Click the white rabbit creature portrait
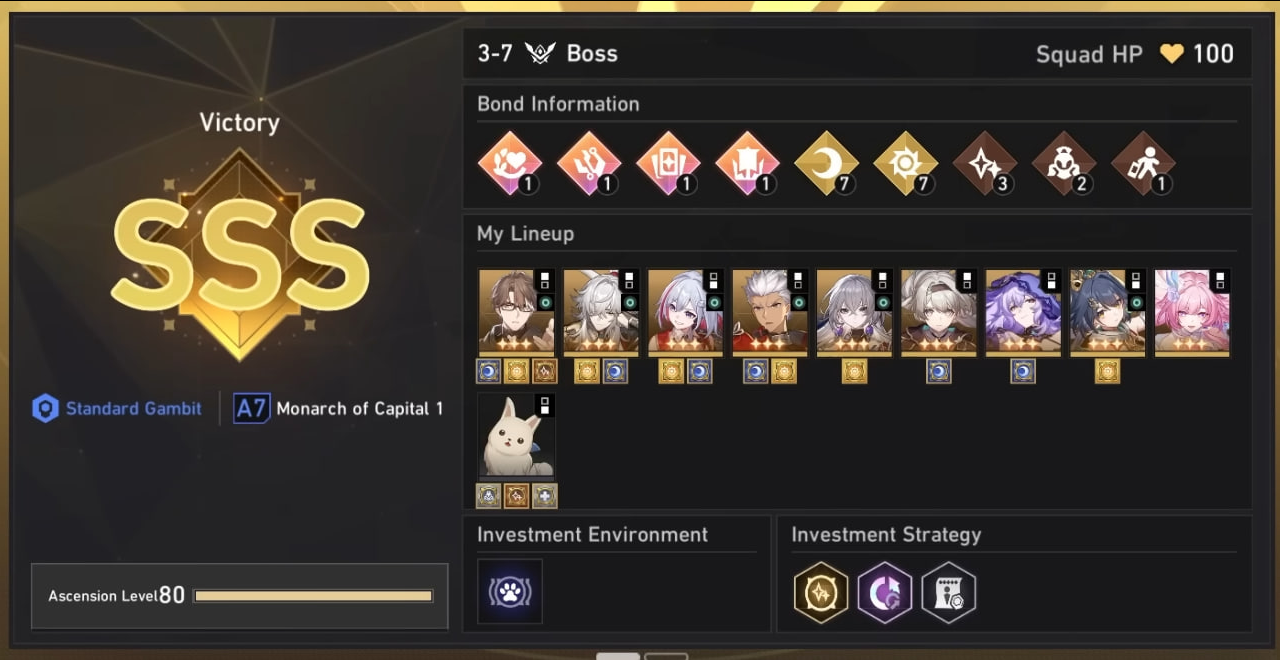 click(516, 435)
